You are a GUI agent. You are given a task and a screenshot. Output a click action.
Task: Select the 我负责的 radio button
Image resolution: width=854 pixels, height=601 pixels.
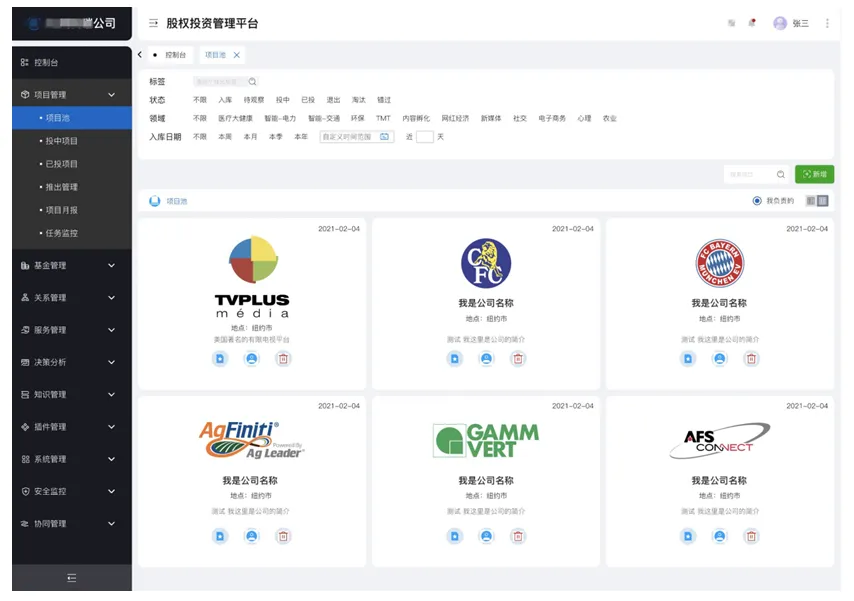[x=757, y=201]
